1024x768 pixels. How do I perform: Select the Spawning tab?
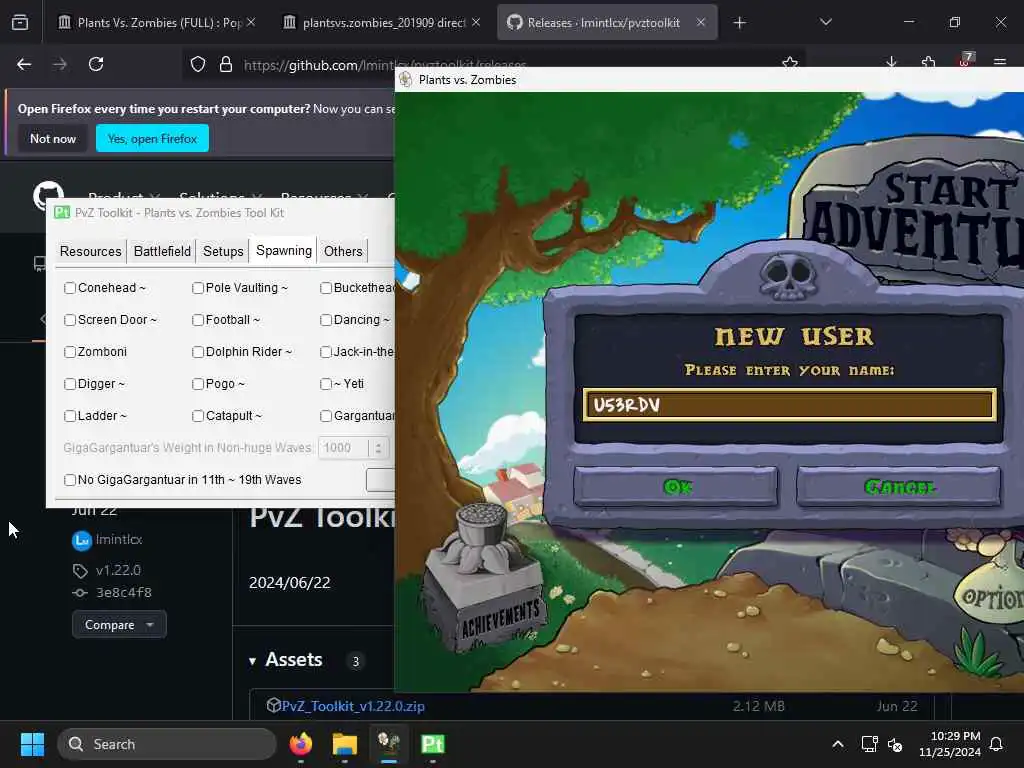(x=284, y=251)
